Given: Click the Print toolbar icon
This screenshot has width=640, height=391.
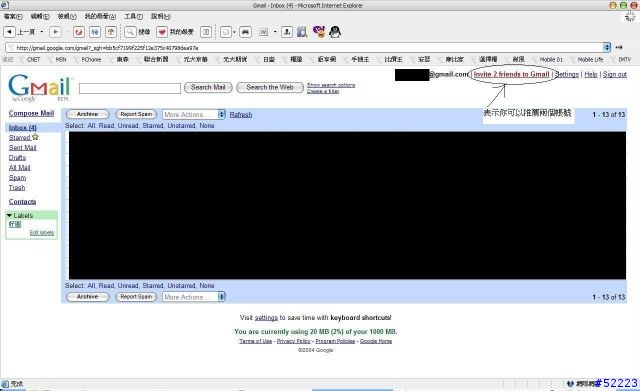Looking at the screenshot, I should (245, 31).
